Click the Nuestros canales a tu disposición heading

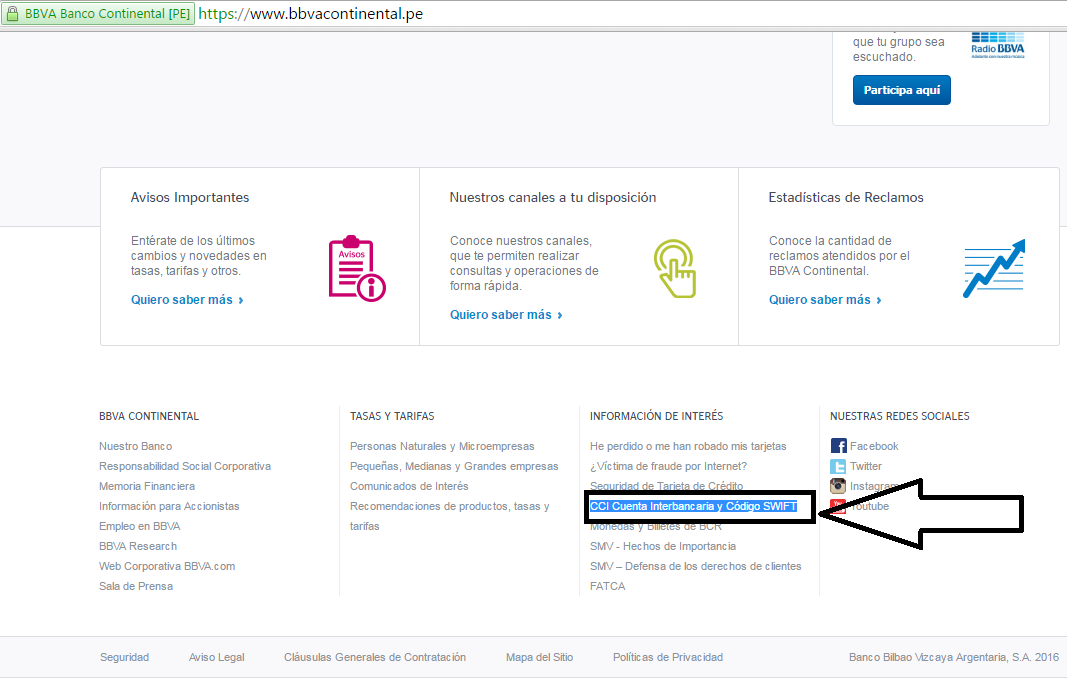point(553,197)
